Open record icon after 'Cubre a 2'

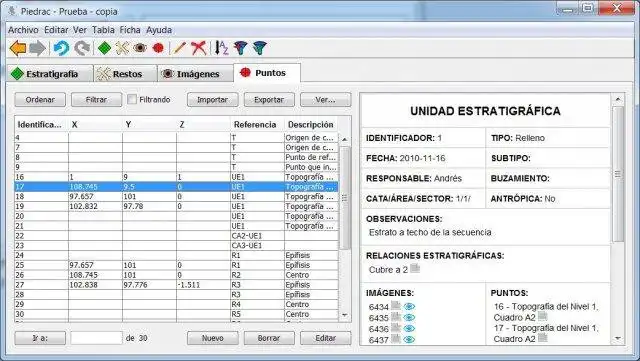click(x=415, y=268)
